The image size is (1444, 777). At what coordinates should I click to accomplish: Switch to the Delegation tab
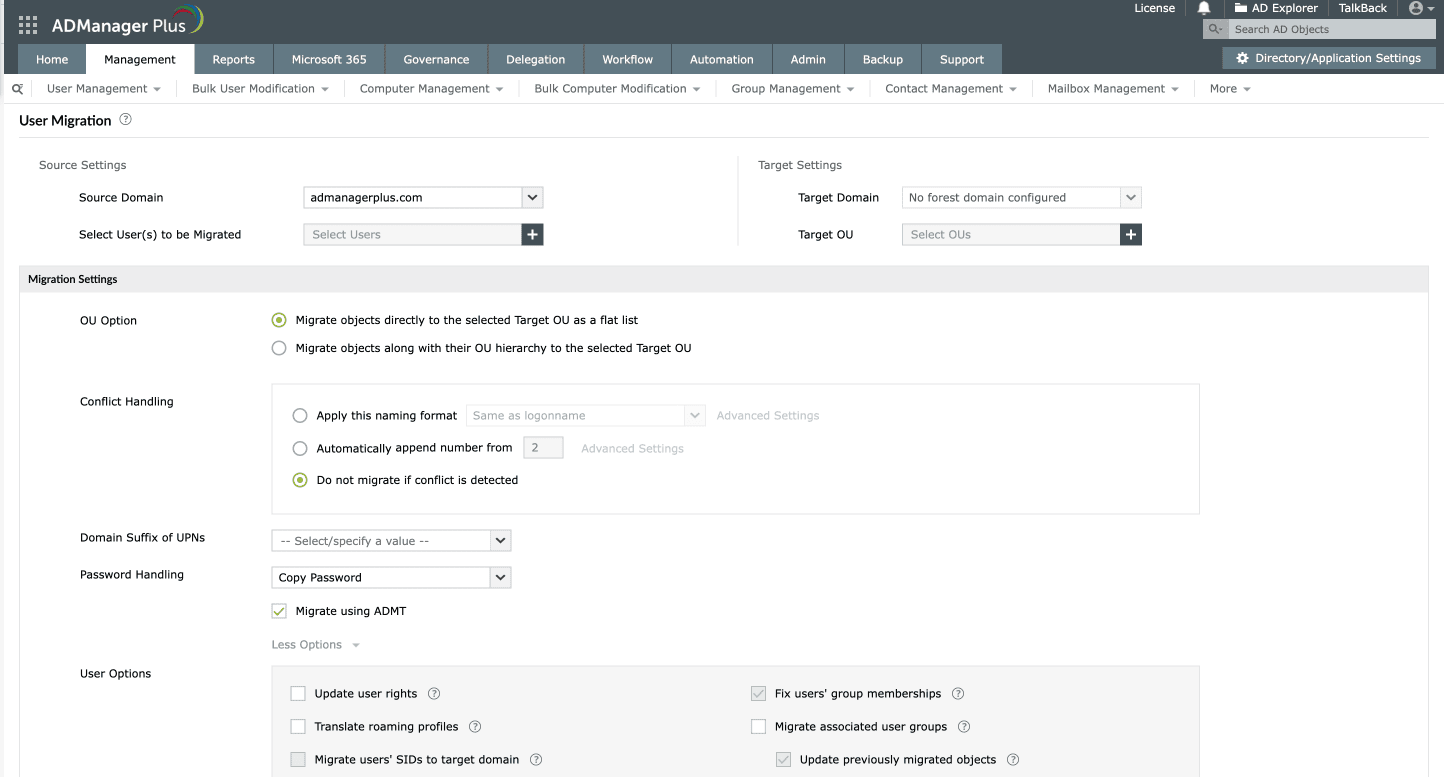coord(536,59)
